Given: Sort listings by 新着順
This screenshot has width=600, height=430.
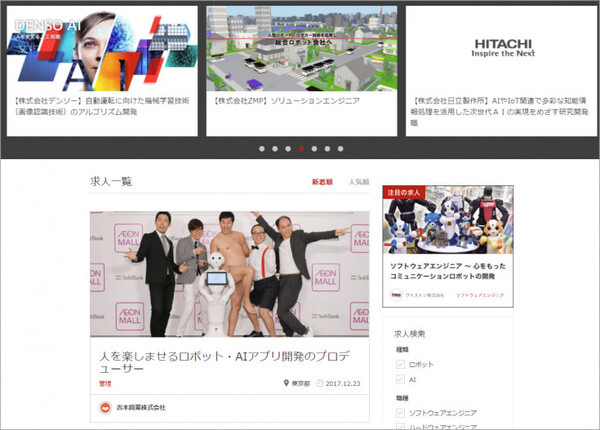Looking at the screenshot, I should click(322, 182).
